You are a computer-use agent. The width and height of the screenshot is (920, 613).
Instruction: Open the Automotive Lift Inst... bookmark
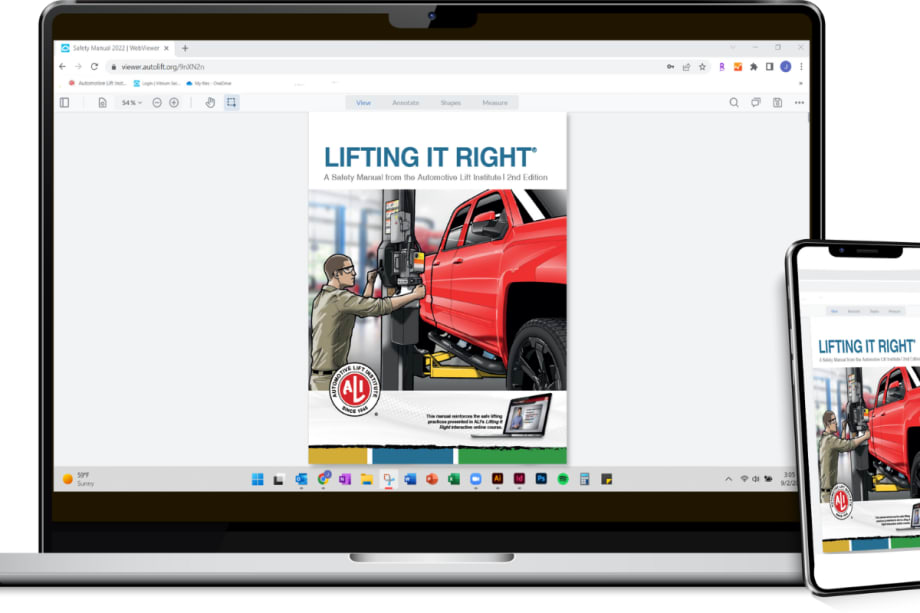click(97, 83)
